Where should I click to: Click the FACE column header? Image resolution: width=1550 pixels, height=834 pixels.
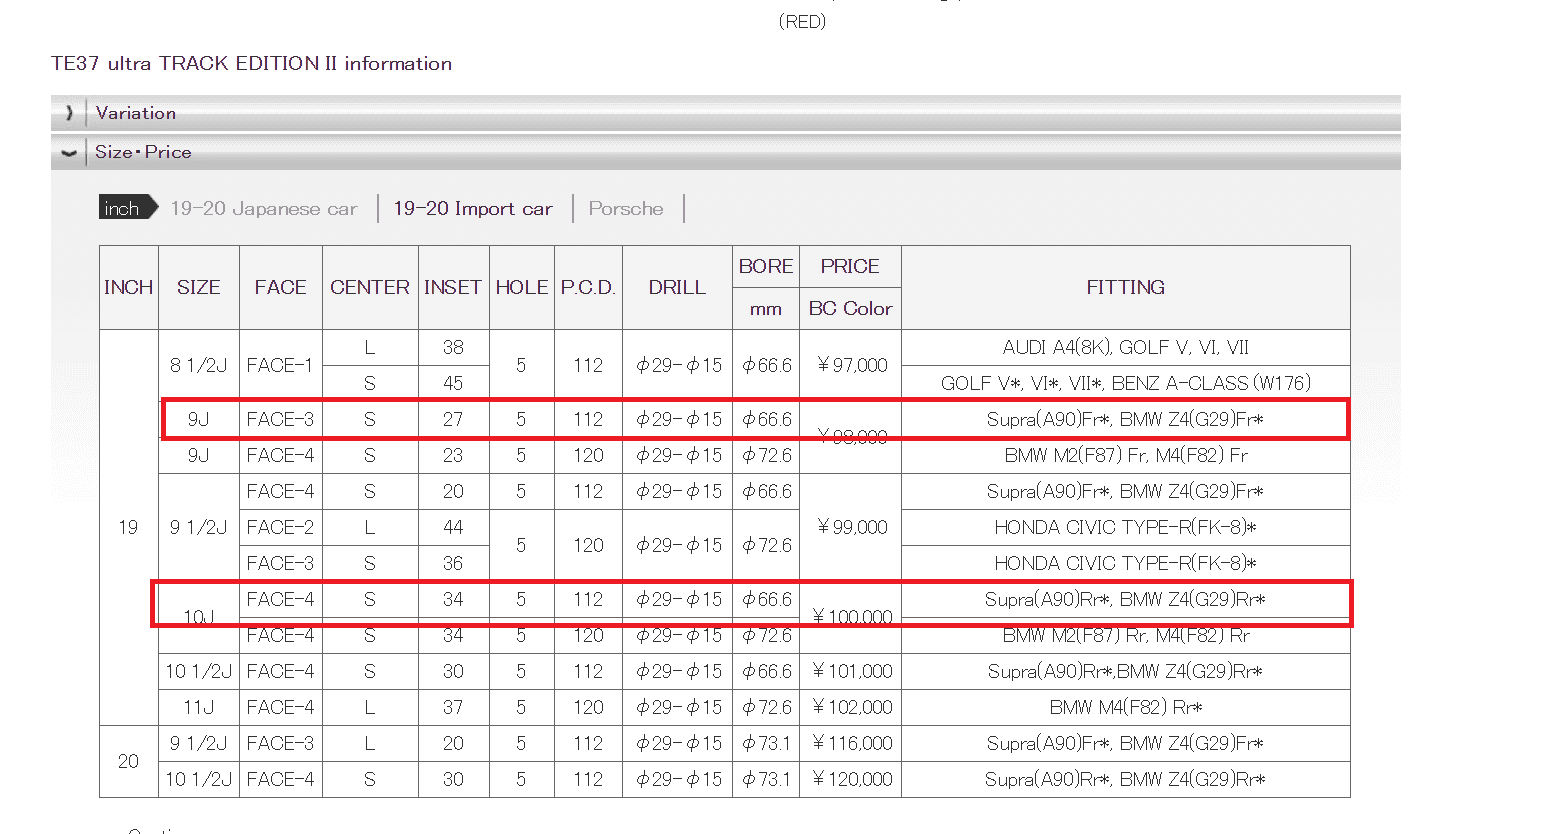click(281, 288)
